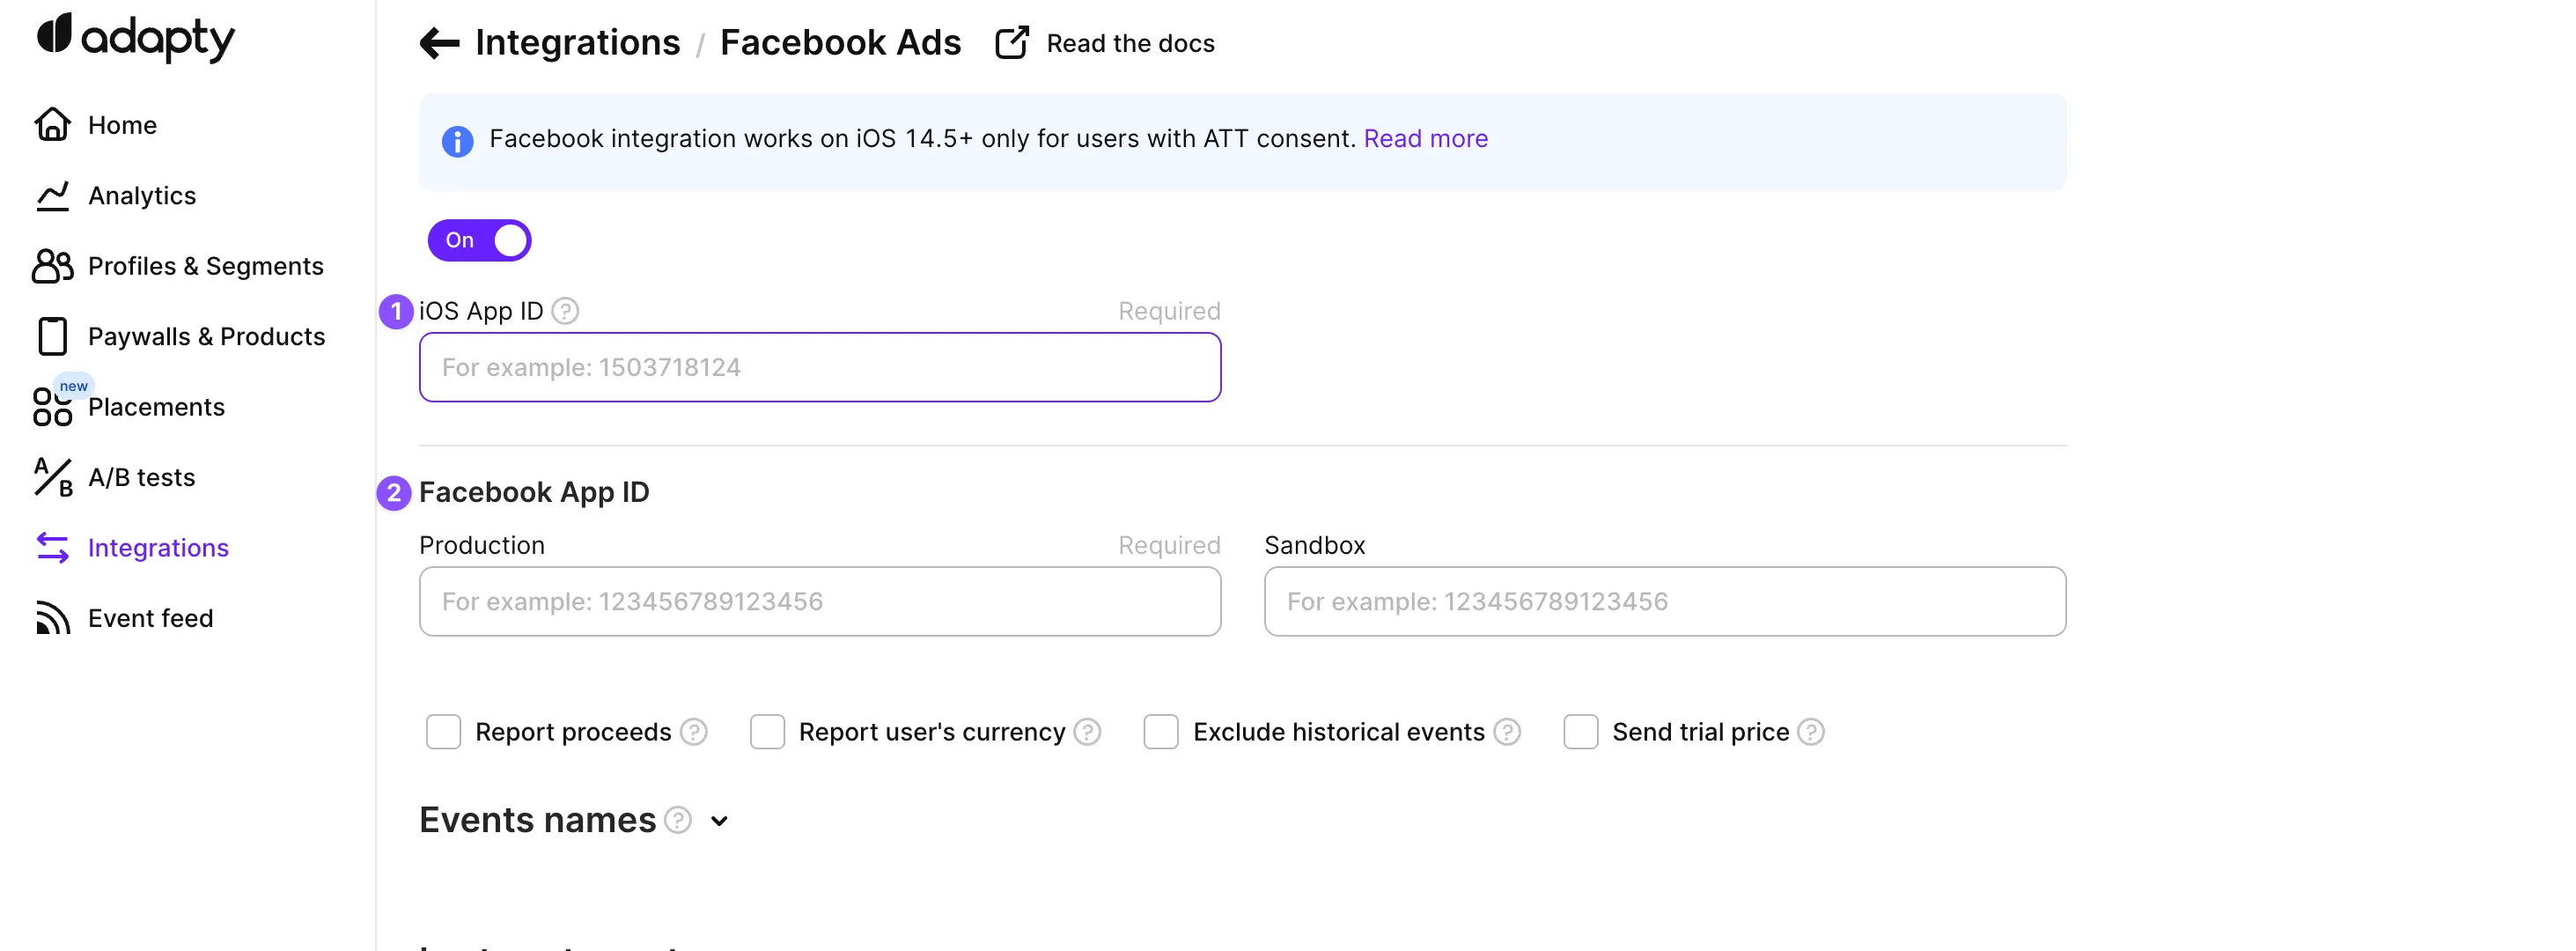The width and height of the screenshot is (2576, 951).
Task: Open the A/B tests sidebar item
Action: (141, 477)
